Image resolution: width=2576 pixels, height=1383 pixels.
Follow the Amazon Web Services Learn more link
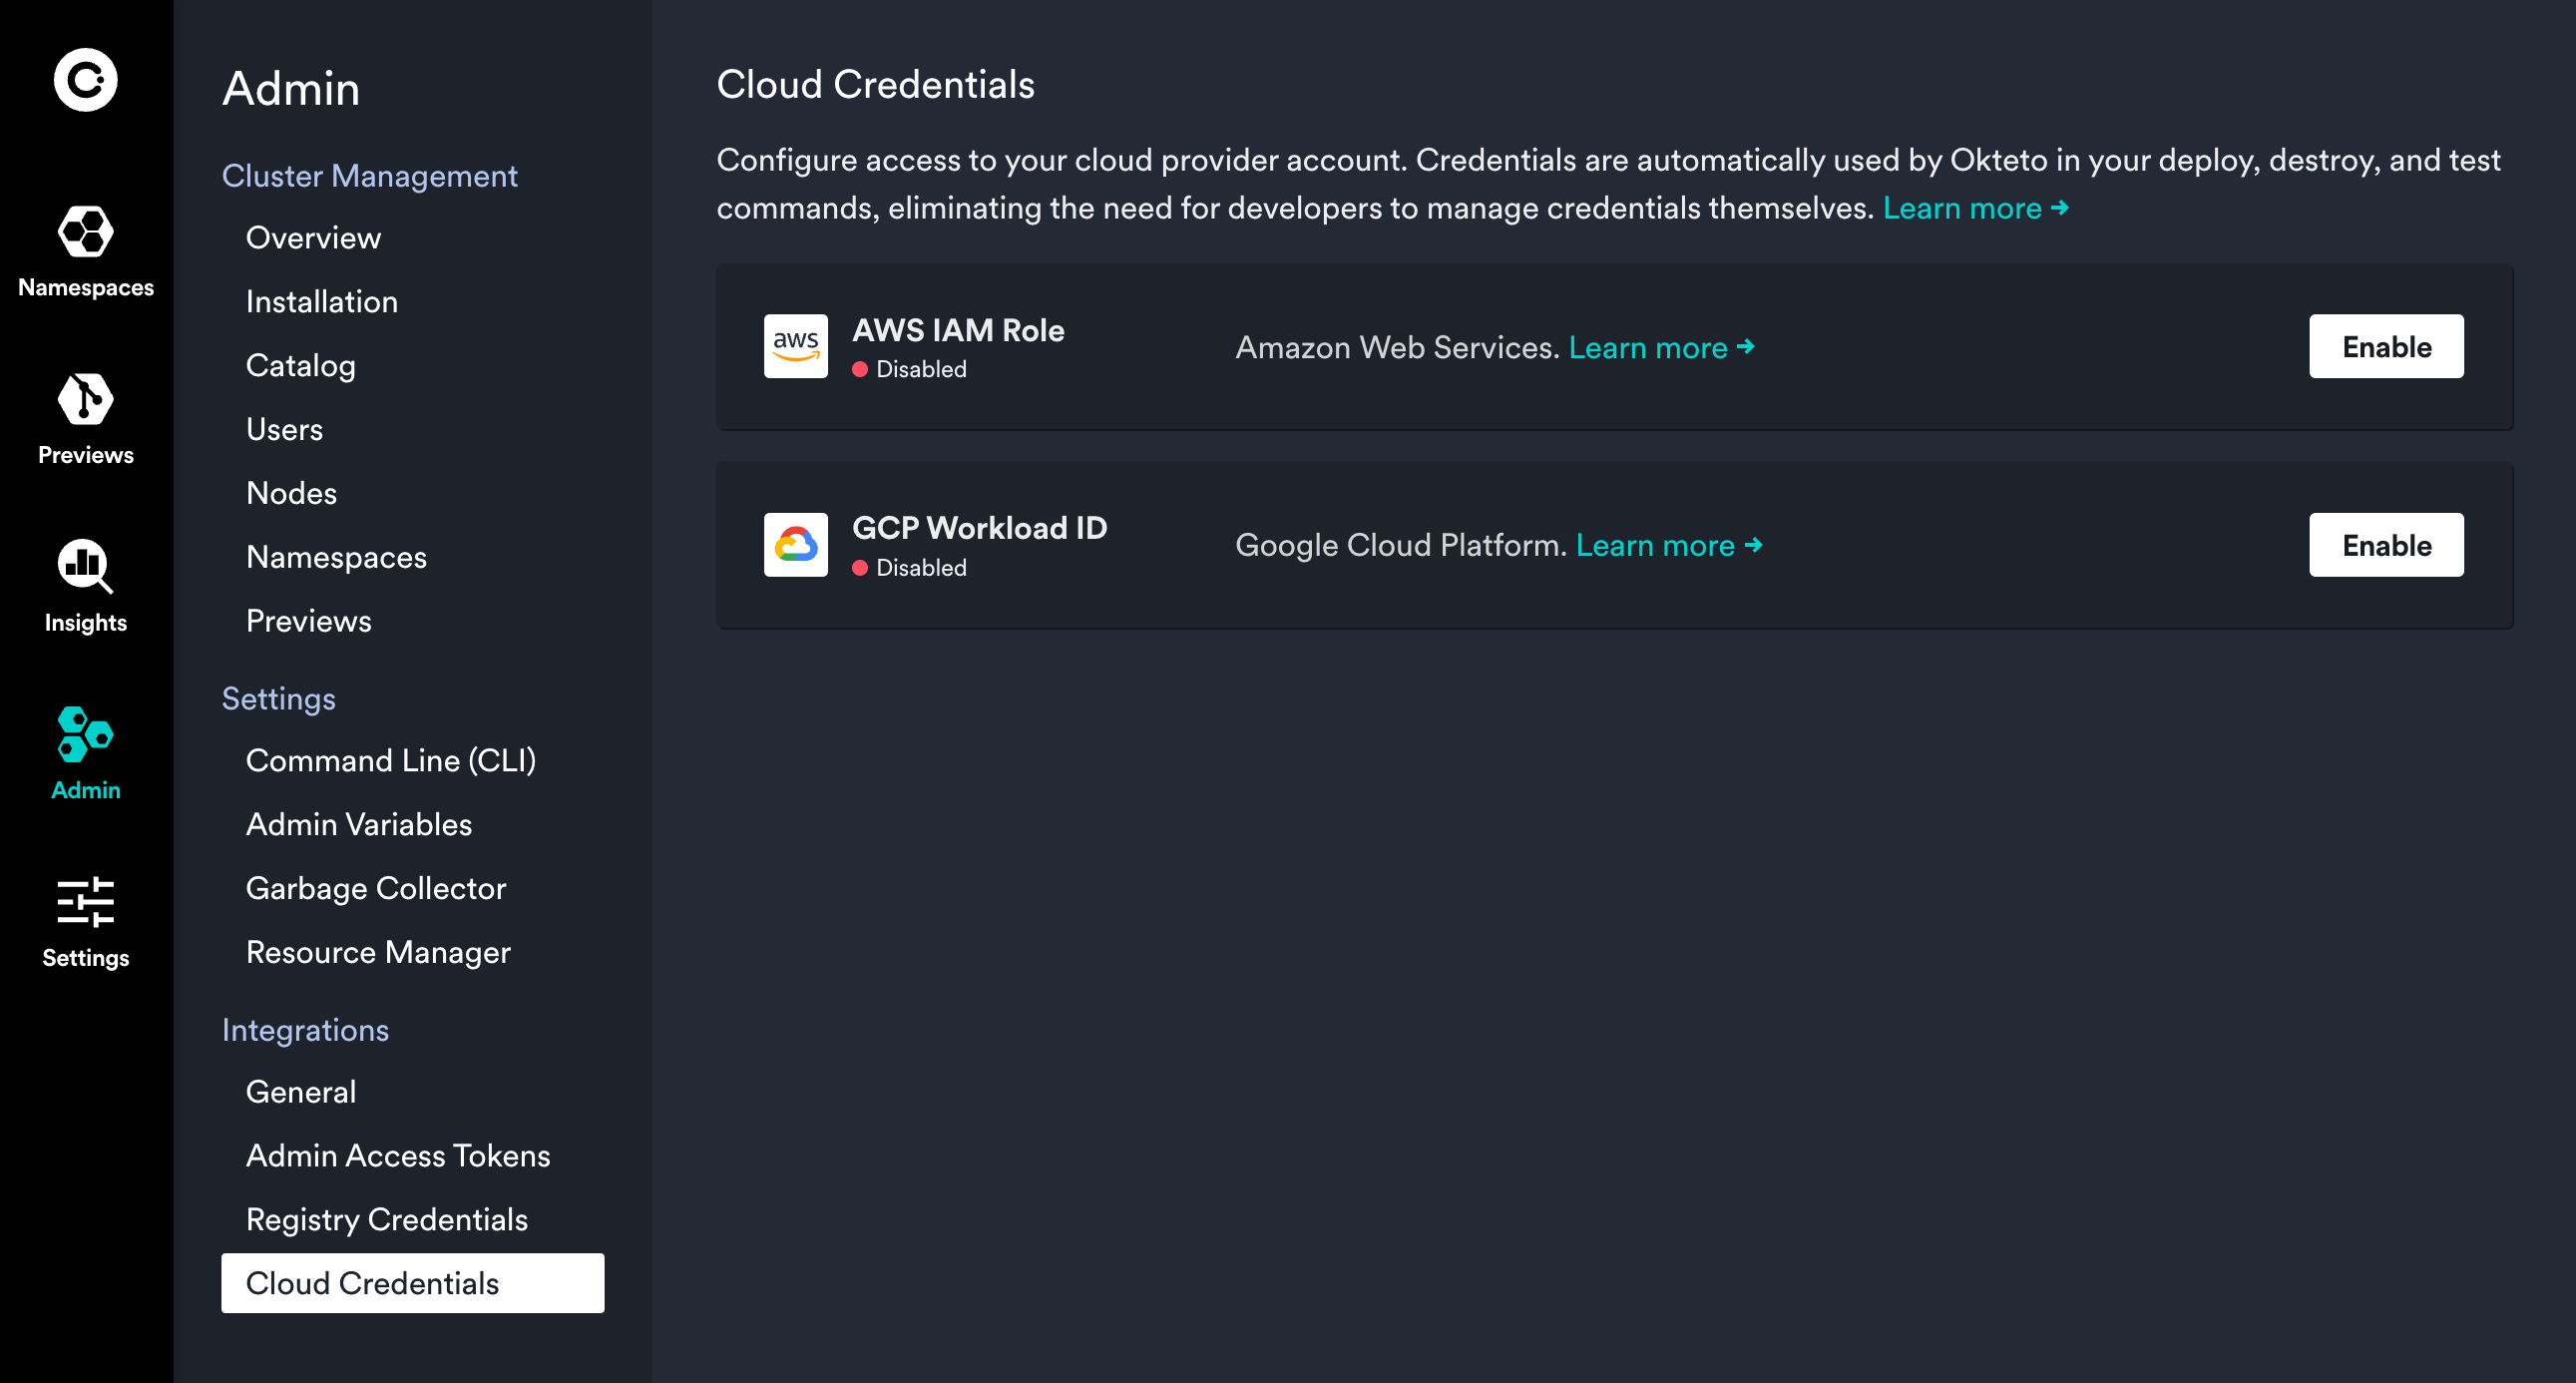[x=1650, y=347]
